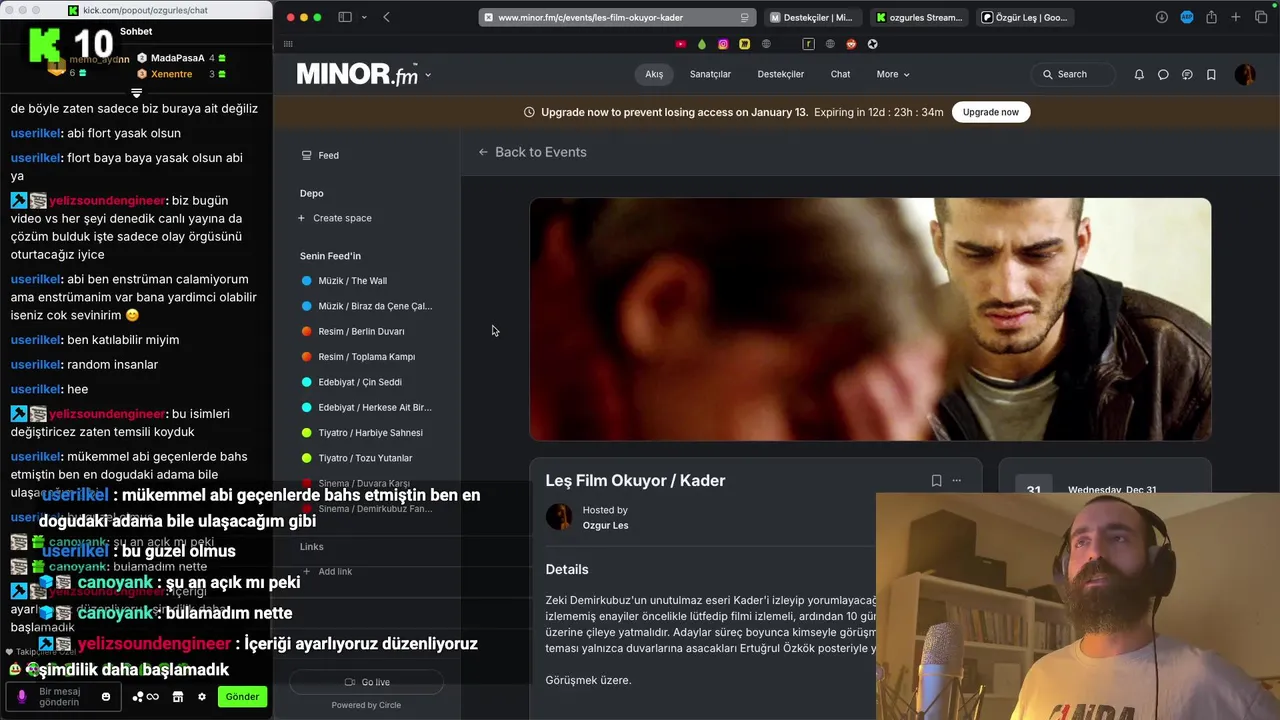Switch to the Chat navigation tab
The image size is (1280, 720).
pos(840,74)
